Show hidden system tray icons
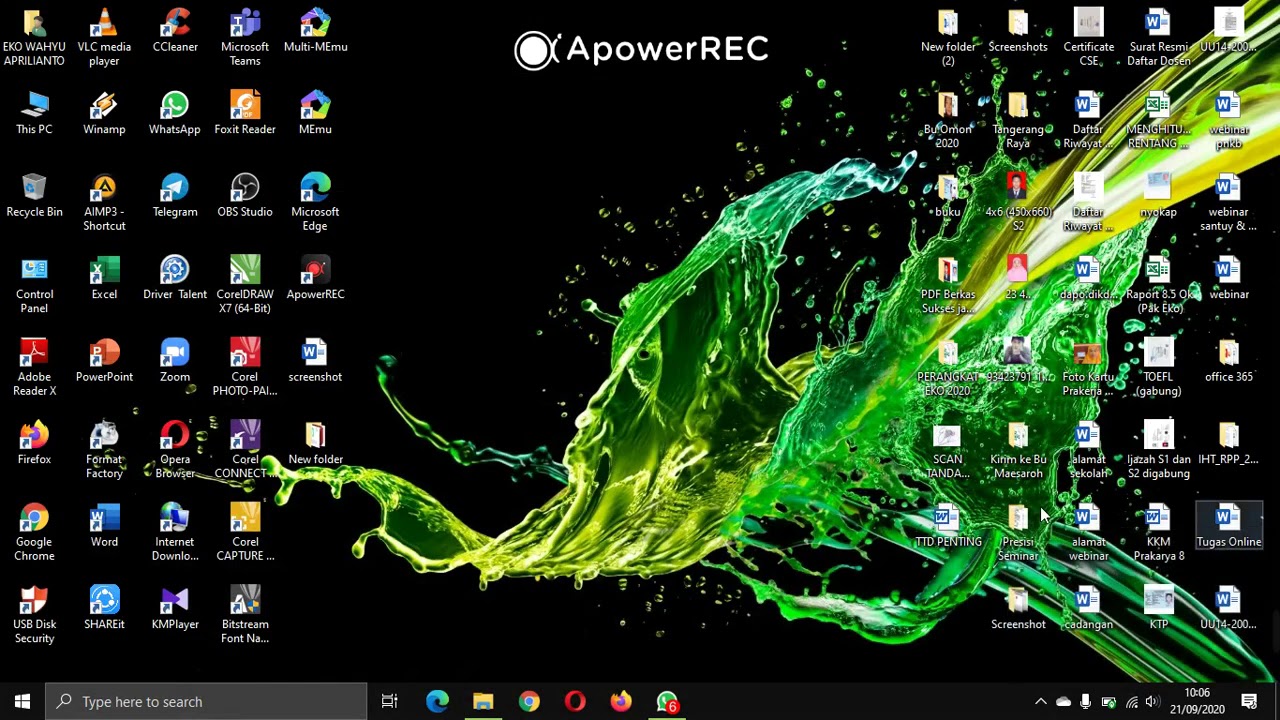This screenshot has height=720, width=1280. coord(1040,702)
